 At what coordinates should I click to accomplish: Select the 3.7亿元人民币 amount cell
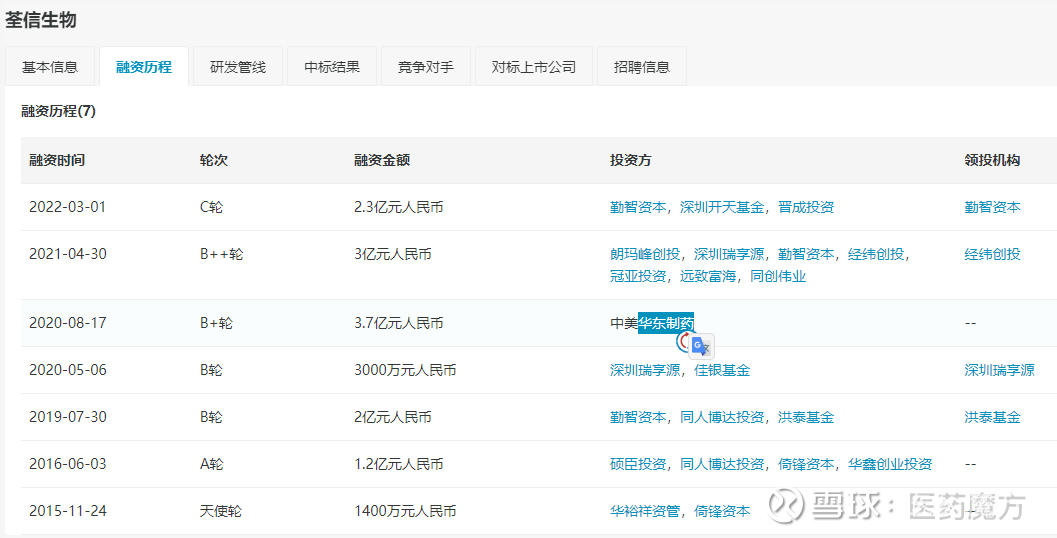[398, 323]
